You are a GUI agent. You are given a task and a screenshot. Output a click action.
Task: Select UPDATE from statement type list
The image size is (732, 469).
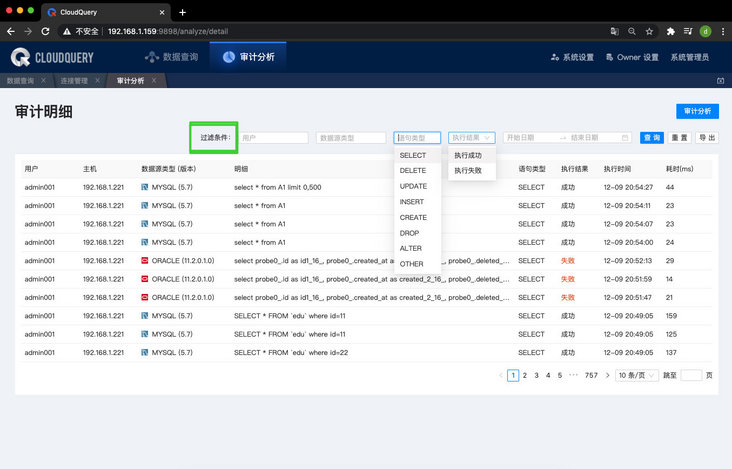[417, 186]
